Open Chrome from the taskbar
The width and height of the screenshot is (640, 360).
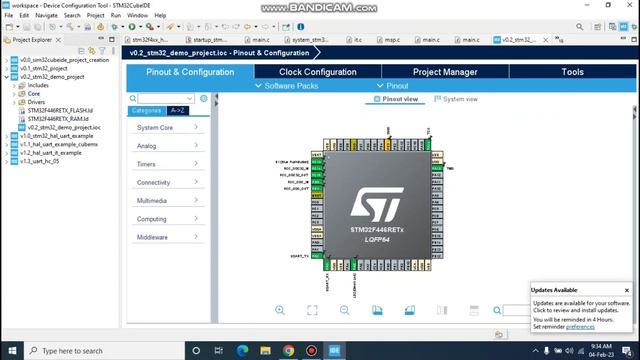289,351
